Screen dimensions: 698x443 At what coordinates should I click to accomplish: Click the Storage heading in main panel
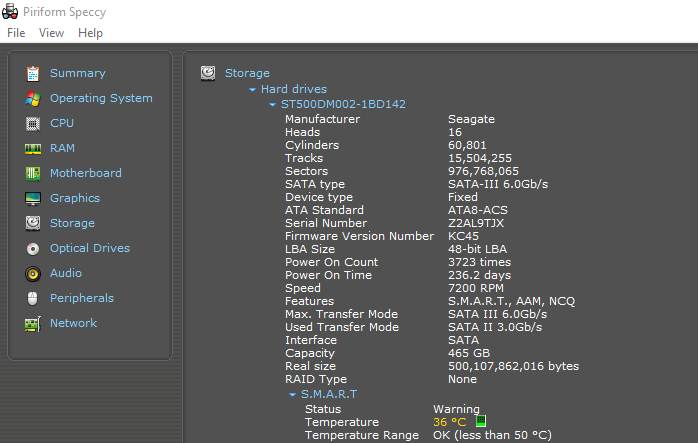click(247, 73)
